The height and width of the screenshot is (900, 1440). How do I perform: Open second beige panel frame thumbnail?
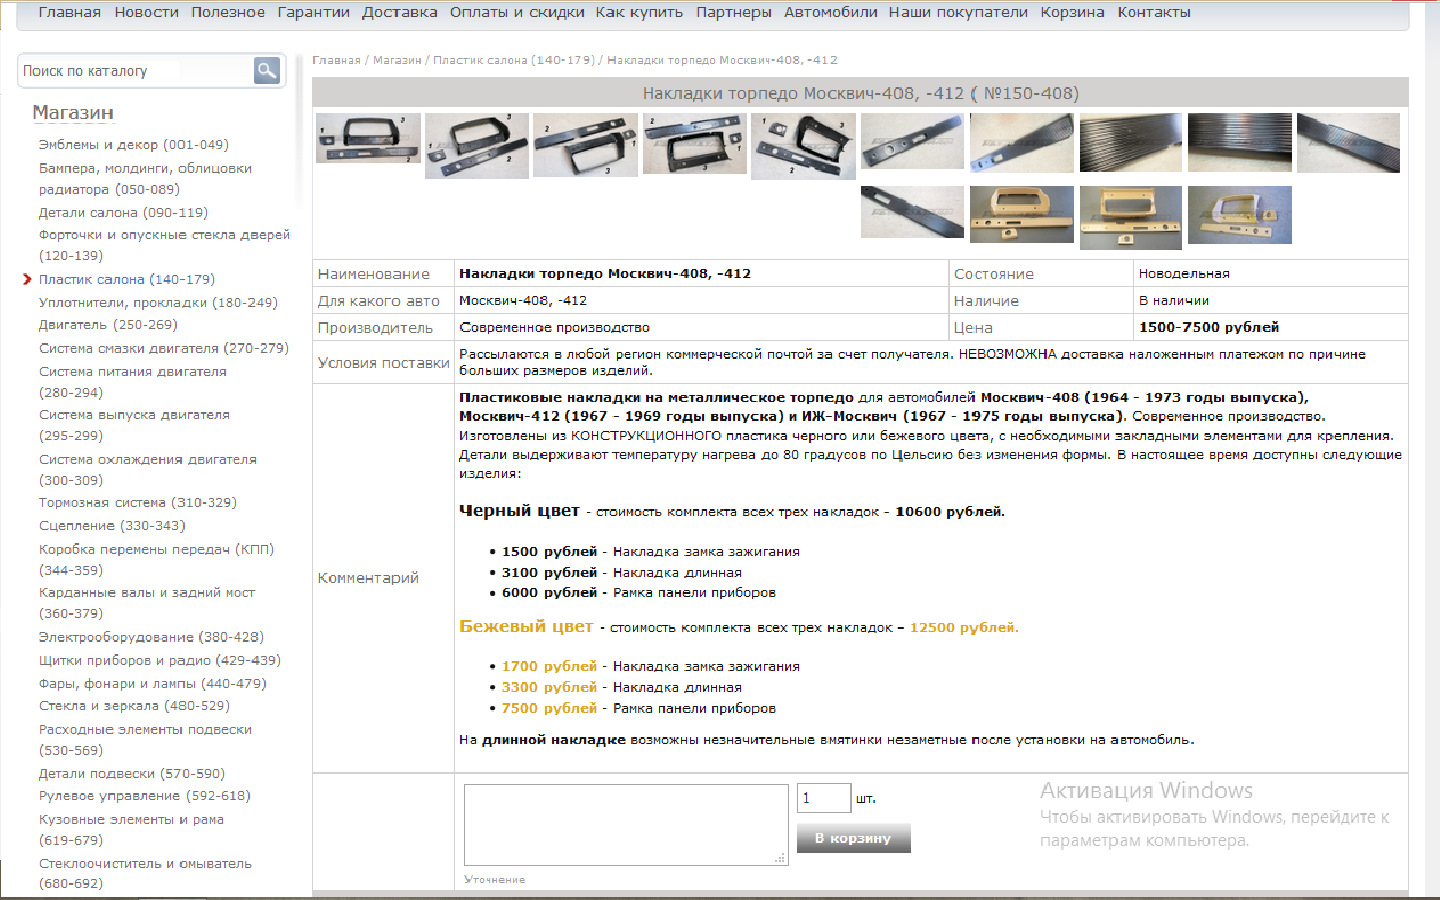pyautogui.click(x=1130, y=217)
